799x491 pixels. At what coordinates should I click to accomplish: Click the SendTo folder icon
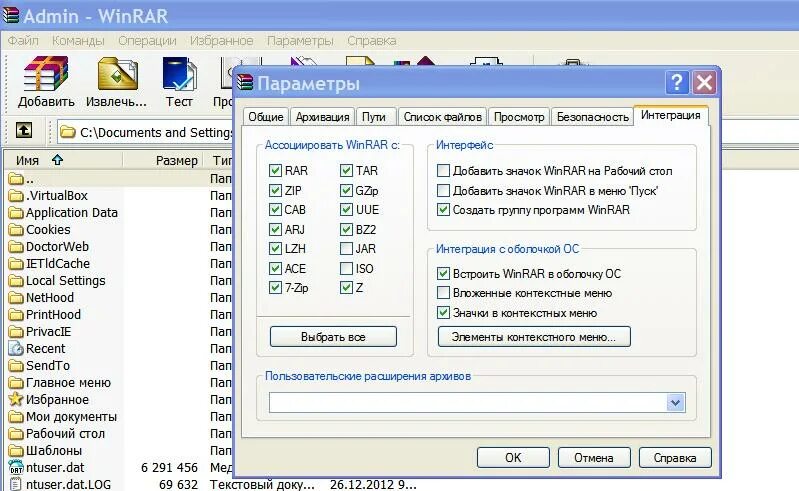pyautogui.click(x=16, y=366)
